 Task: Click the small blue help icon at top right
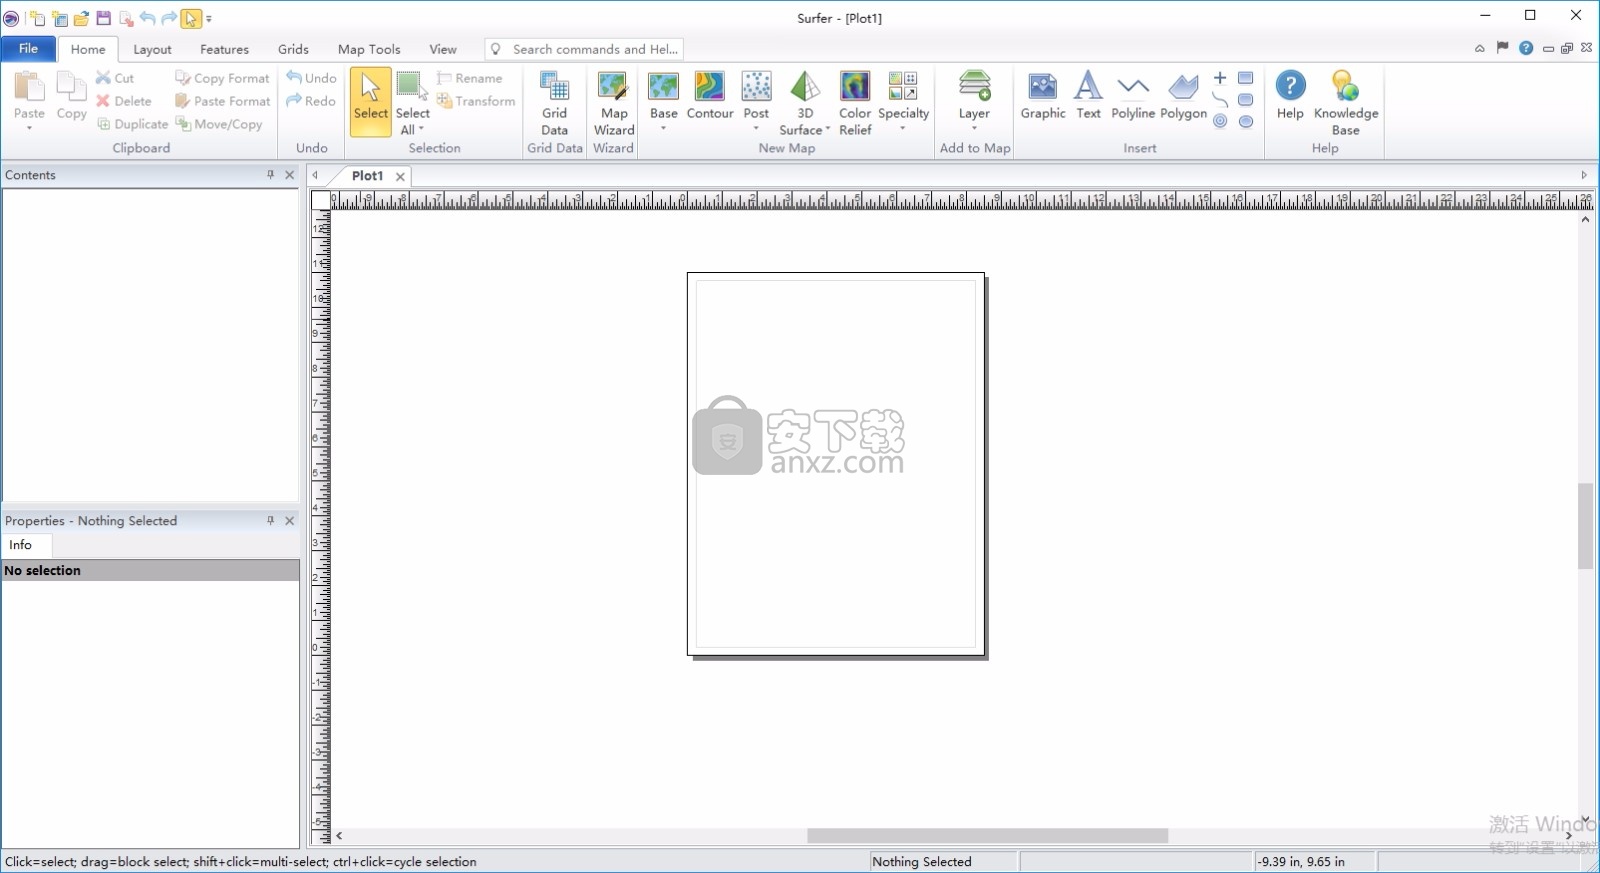pos(1526,48)
